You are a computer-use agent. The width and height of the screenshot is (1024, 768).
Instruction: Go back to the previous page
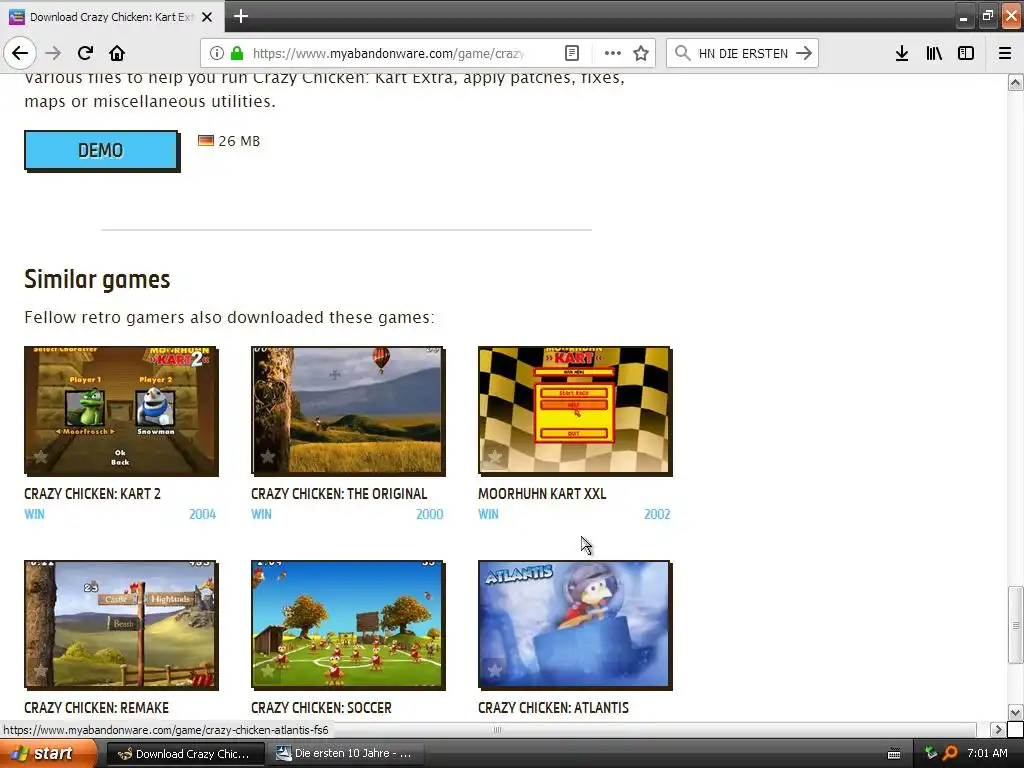coord(20,53)
